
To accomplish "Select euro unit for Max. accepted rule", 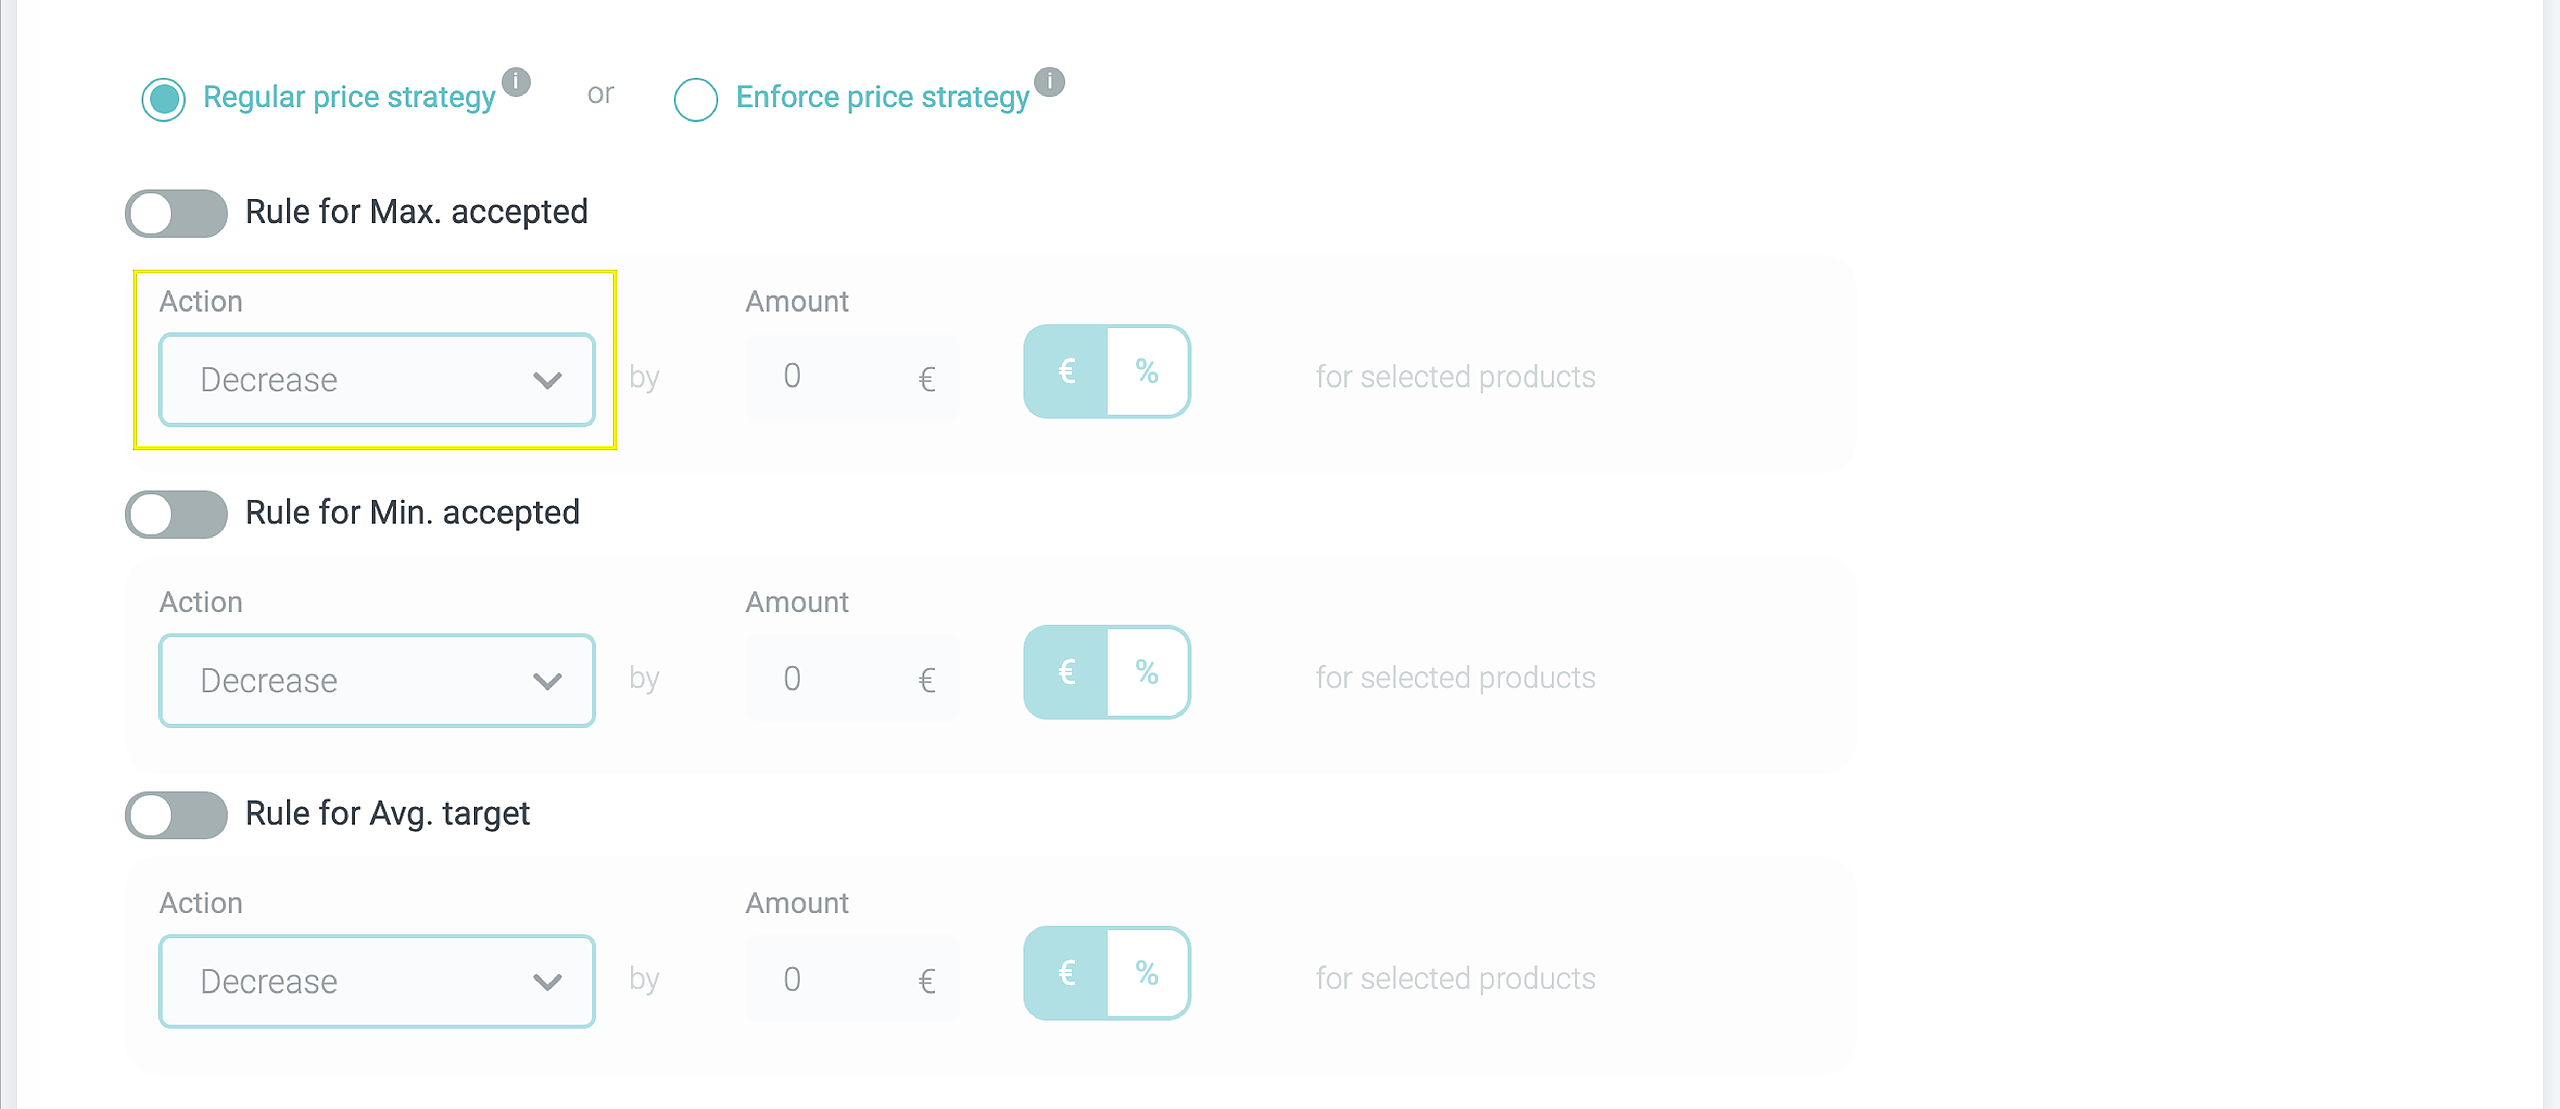I will pos(1067,372).
